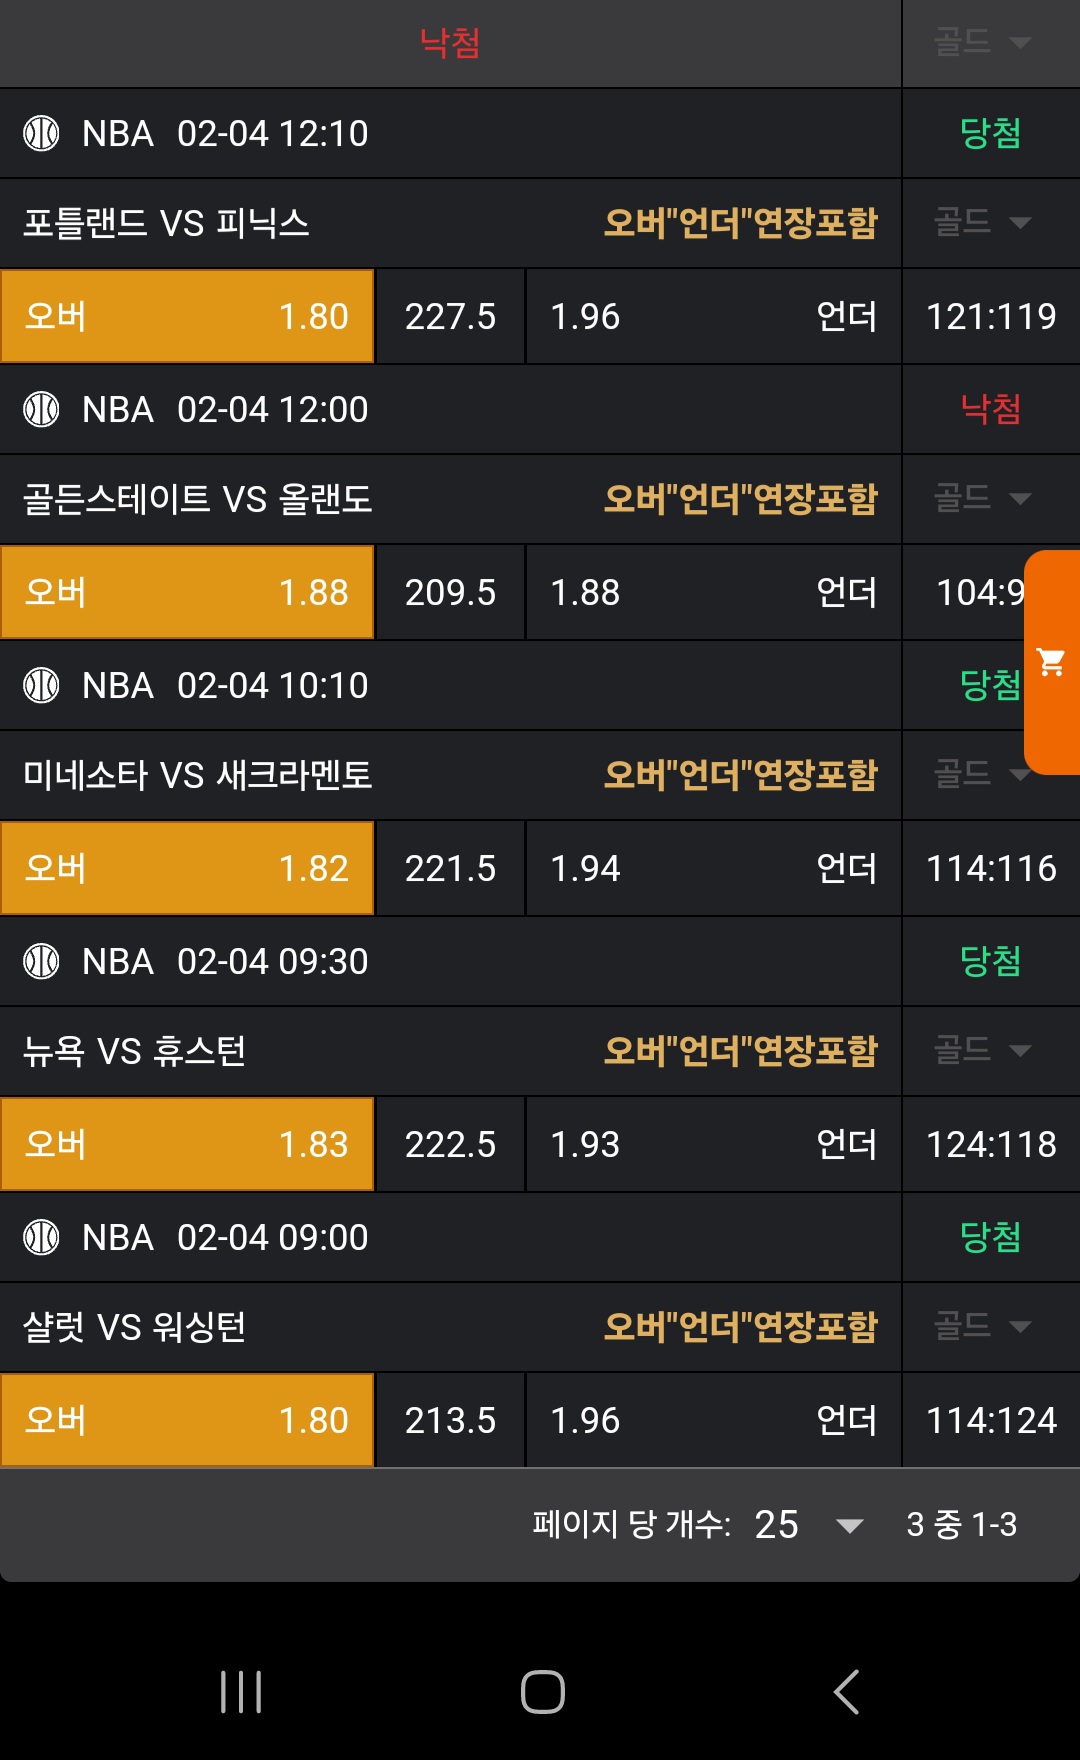
Task: Tap the 222.5 line value cell
Action: pyautogui.click(x=450, y=1144)
